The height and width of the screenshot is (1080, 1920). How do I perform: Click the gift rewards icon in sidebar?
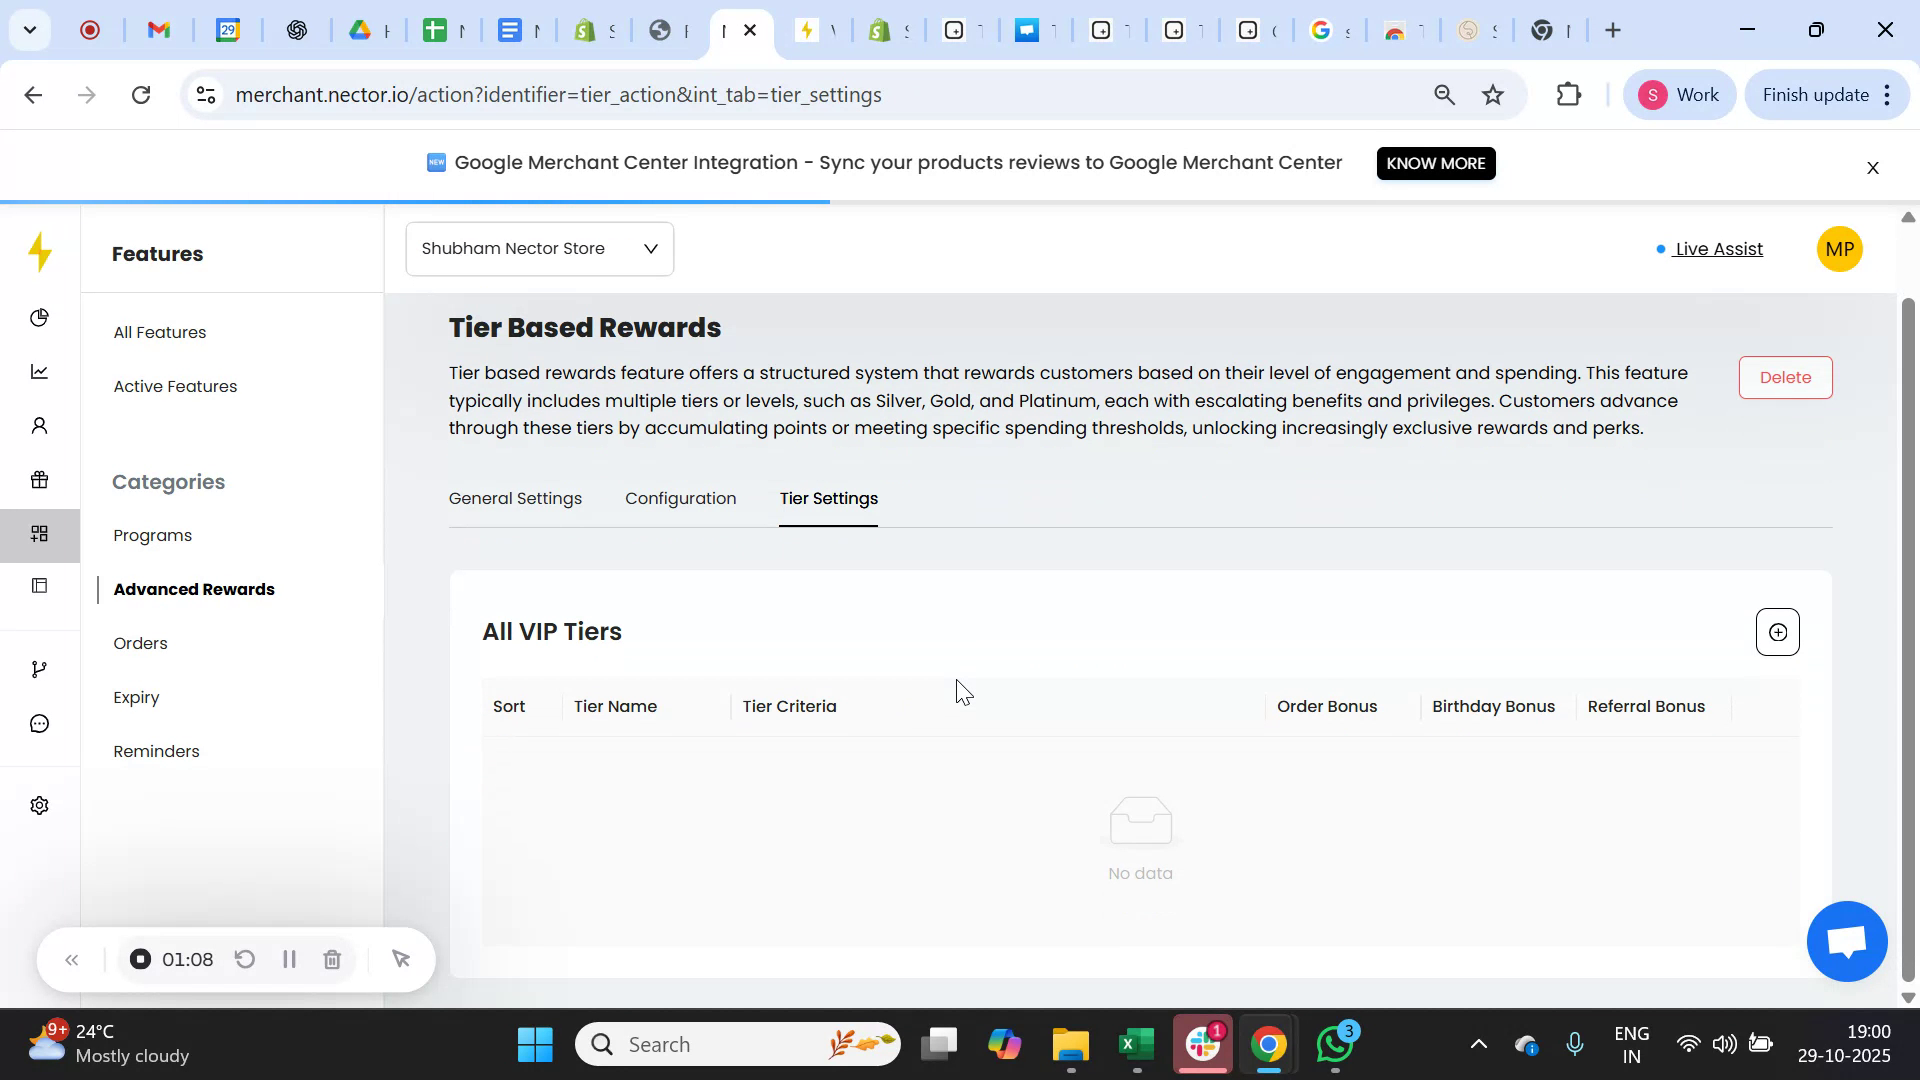tap(39, 480)
